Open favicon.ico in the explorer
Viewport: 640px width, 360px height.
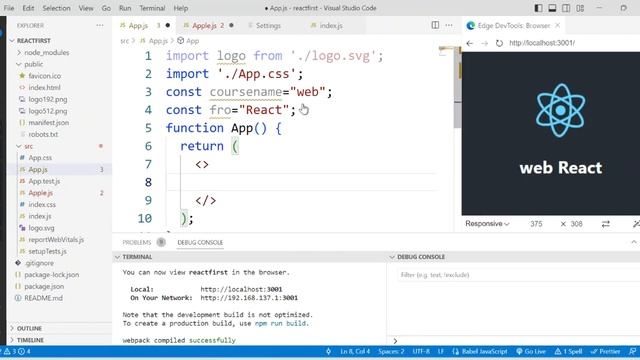click(x=44, y=76)
